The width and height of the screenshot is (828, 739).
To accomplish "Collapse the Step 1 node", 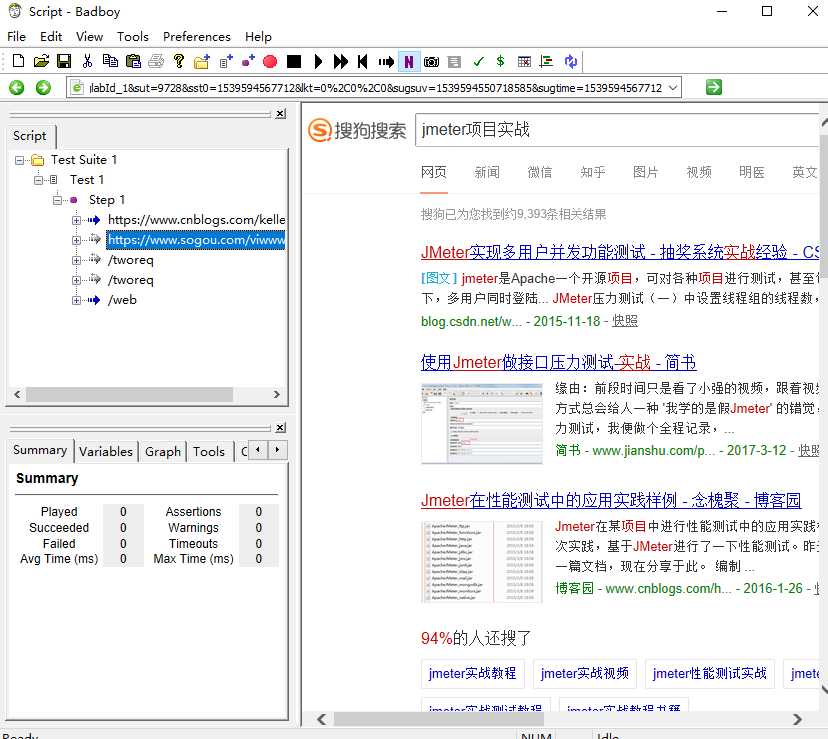I will click(x=58, y=200).
